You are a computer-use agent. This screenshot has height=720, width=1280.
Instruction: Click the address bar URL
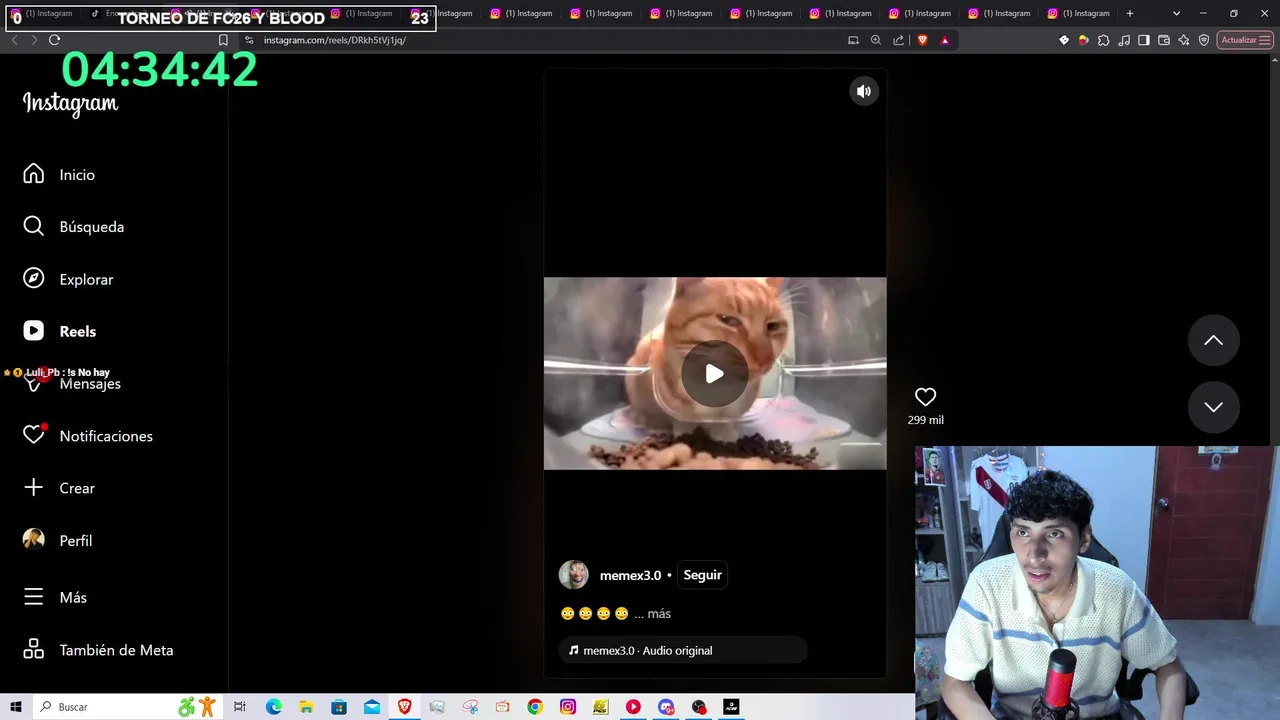click(x=335, y=40)
